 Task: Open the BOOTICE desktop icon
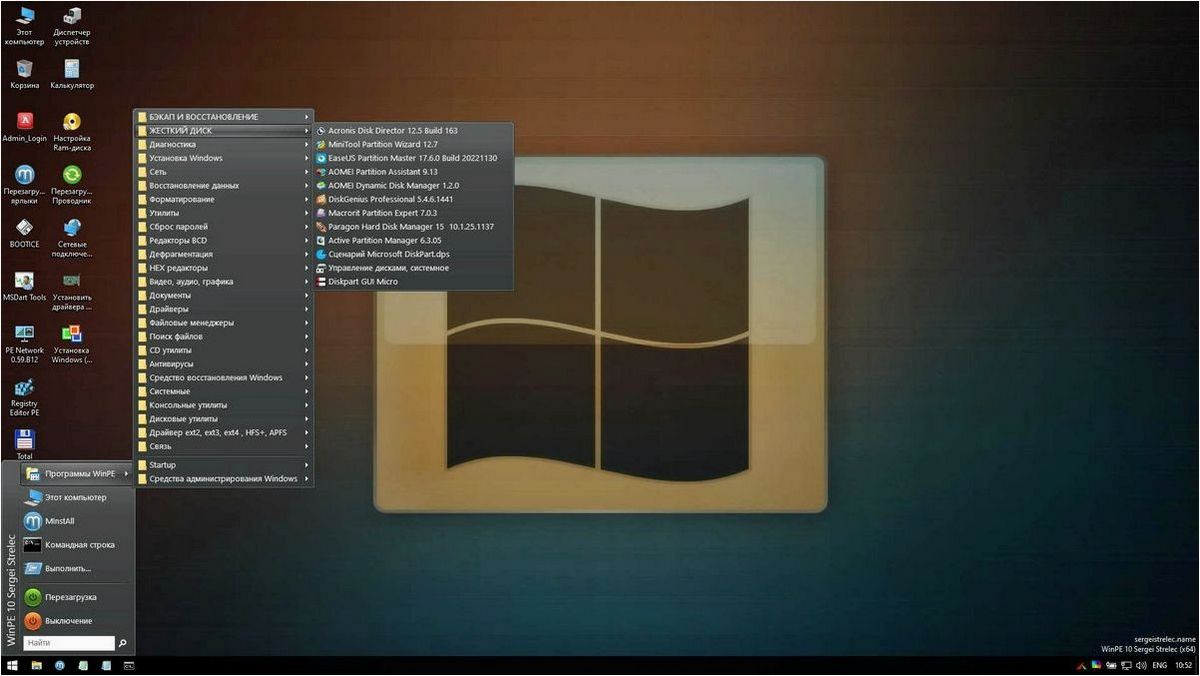[x=24, y=233]
